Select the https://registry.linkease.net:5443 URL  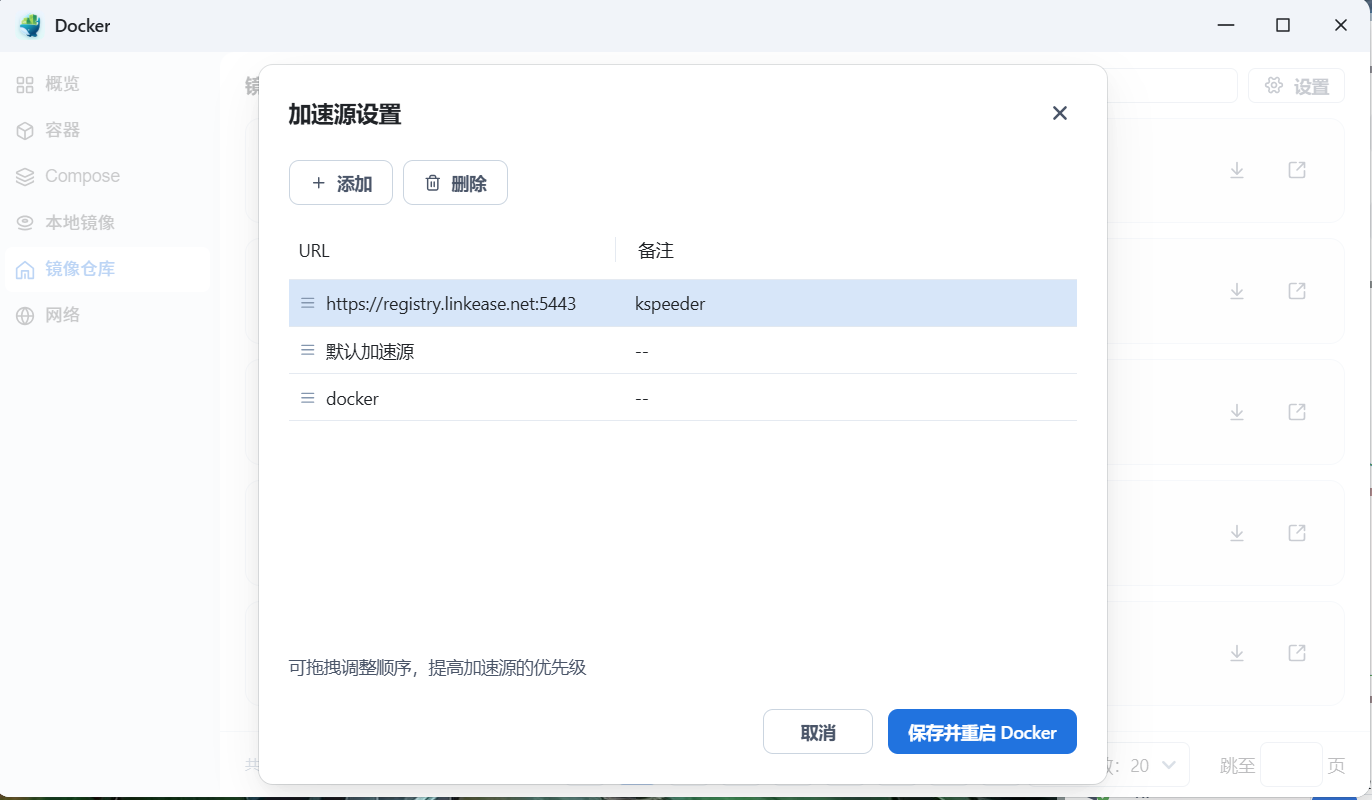(451, 303)
